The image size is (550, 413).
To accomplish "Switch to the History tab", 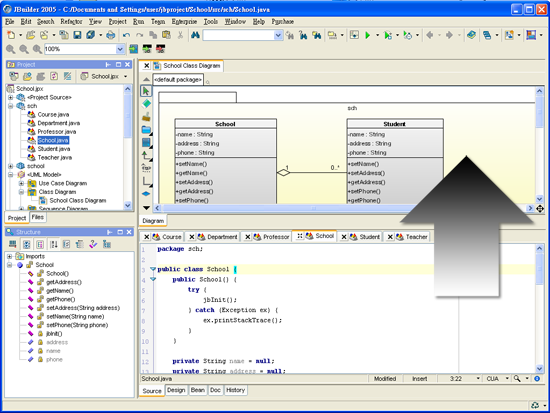I will [x=235, y=390].
